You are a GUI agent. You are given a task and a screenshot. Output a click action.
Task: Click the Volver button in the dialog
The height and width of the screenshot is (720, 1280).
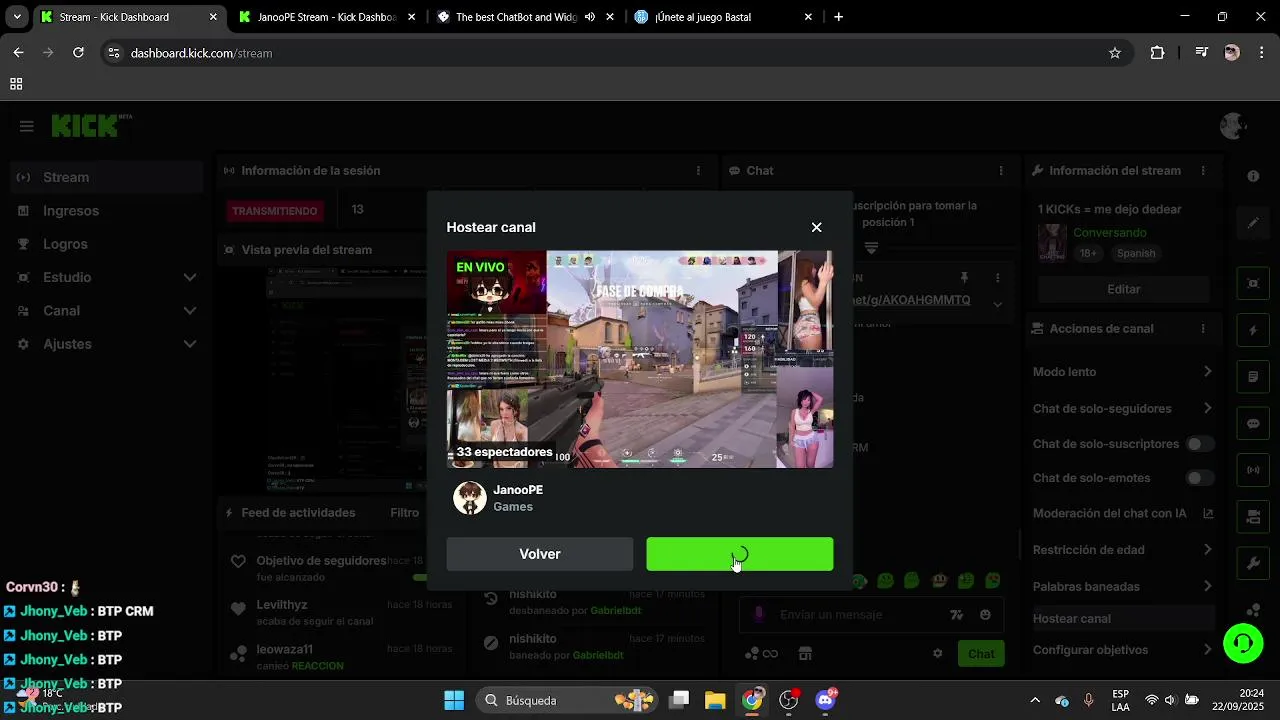coord(540,554)
